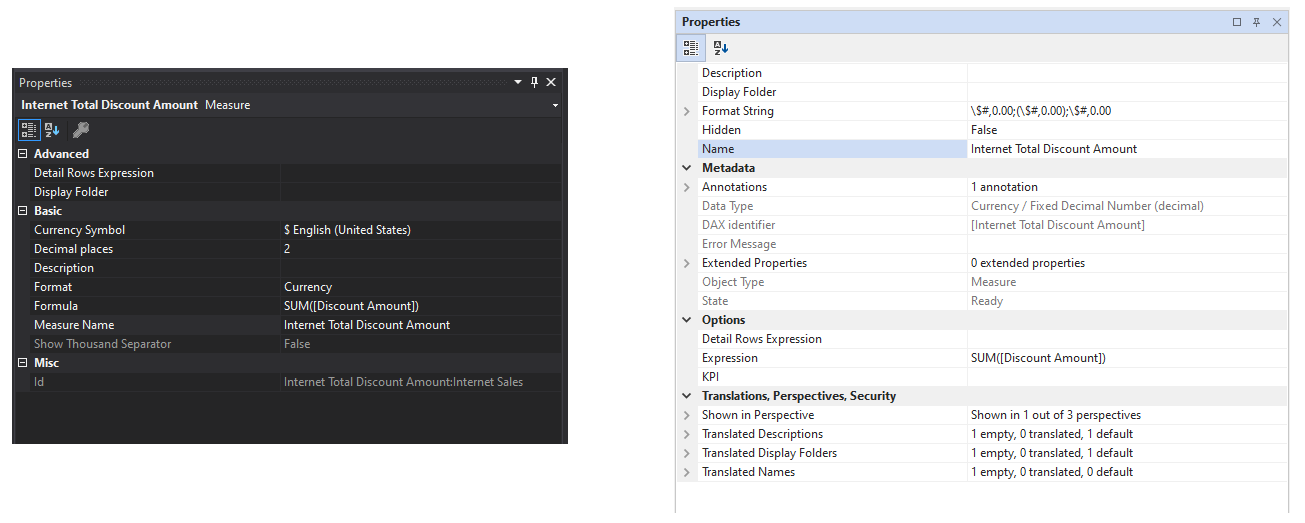Click '1 empty, 0 translated, 0 default' value
This screenshot has width=1305, height=523.
(1052, 472)
